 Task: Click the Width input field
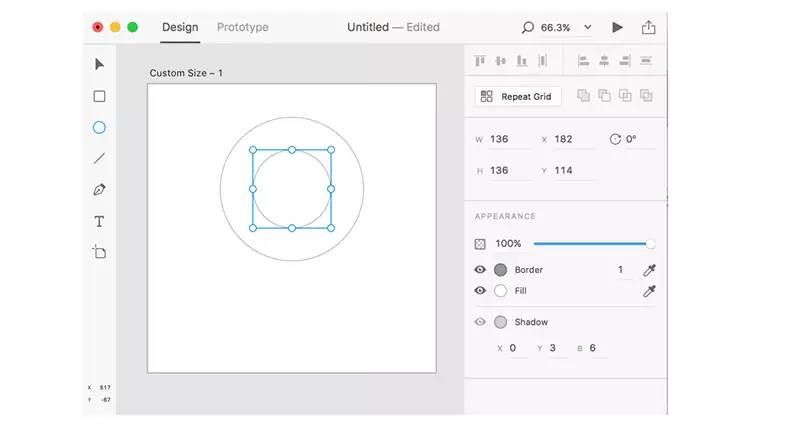tap(508, 139)
